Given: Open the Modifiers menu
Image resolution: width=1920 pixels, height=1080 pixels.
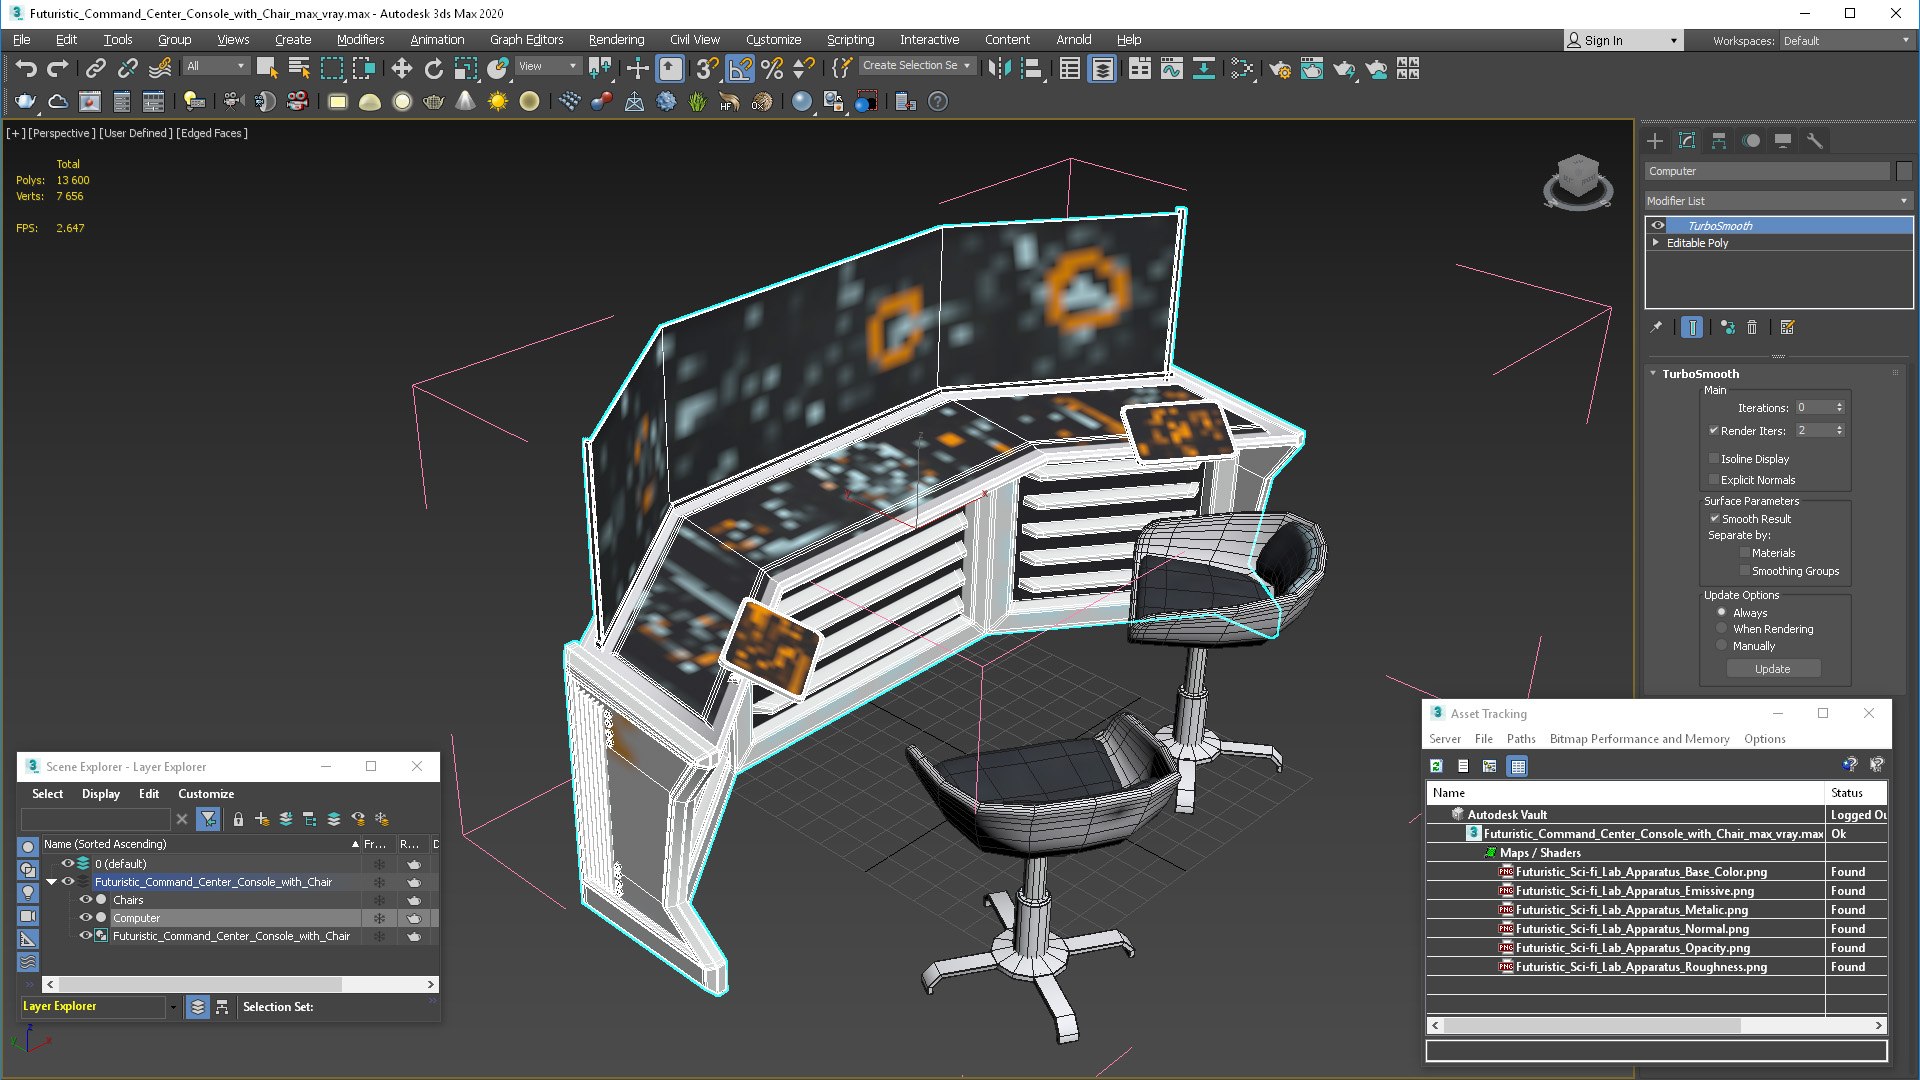Looking at the screenshot, I should (360, 40).
